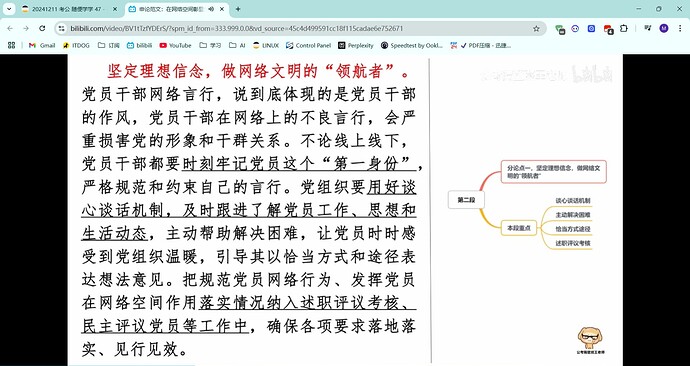Viewport: 690px width, 366px height.
Task: Open the YouTube bookmark
Action: 176,45
